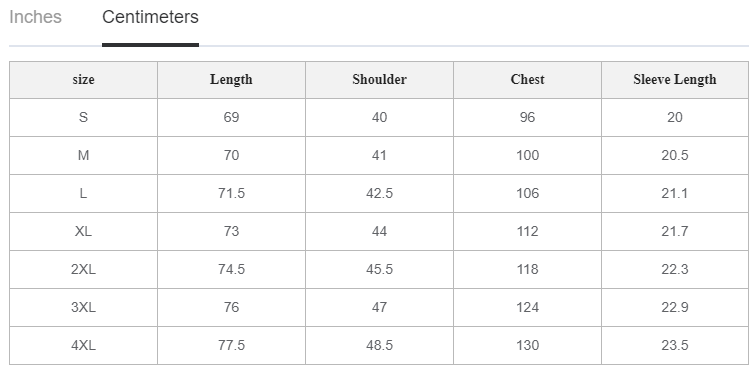Select the L size row label
Image resolution: width=755 pixels, height=373 pixels.
click(83, 193)
